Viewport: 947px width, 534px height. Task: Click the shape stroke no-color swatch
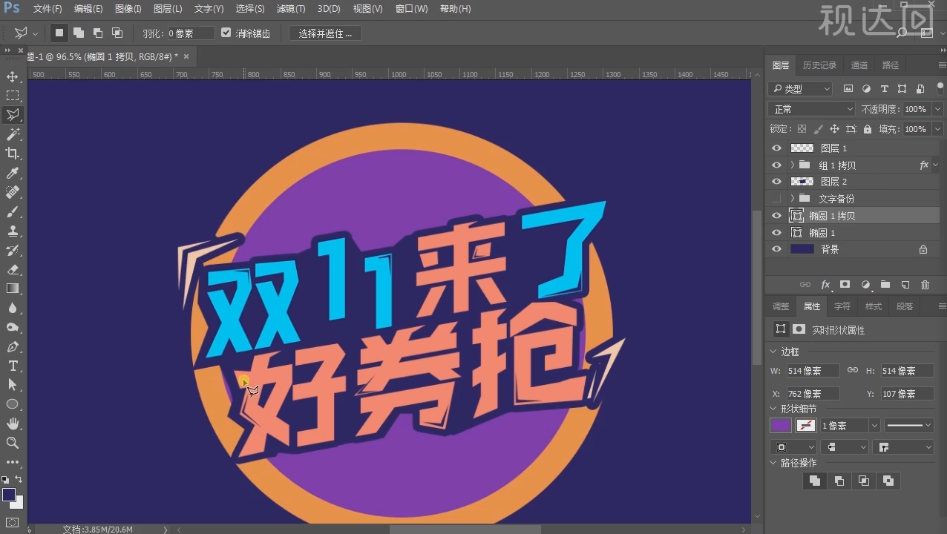(x=806, y=425)
